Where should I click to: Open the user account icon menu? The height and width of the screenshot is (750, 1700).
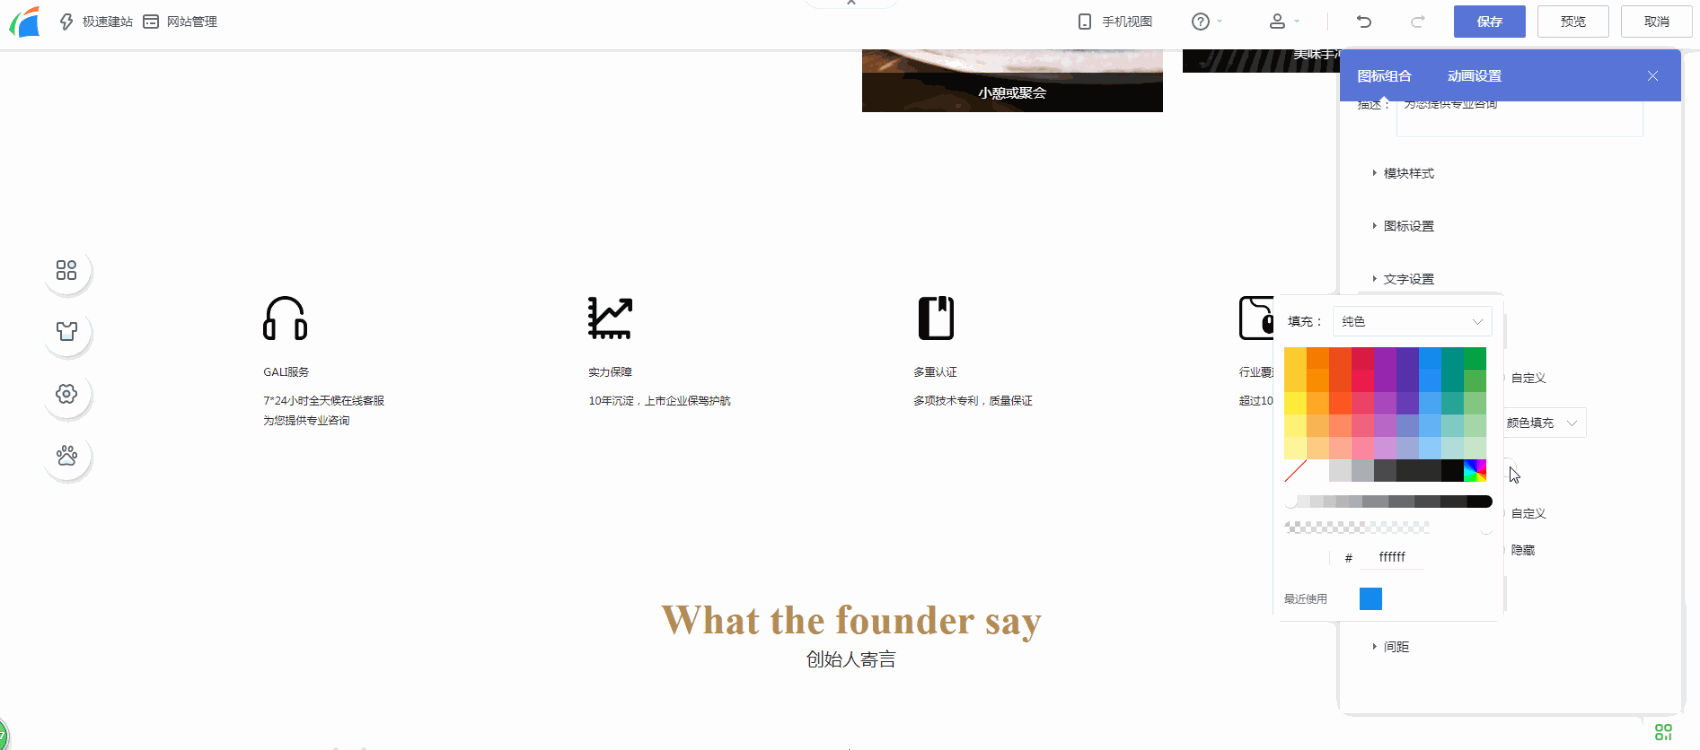tap(1277, 21)
